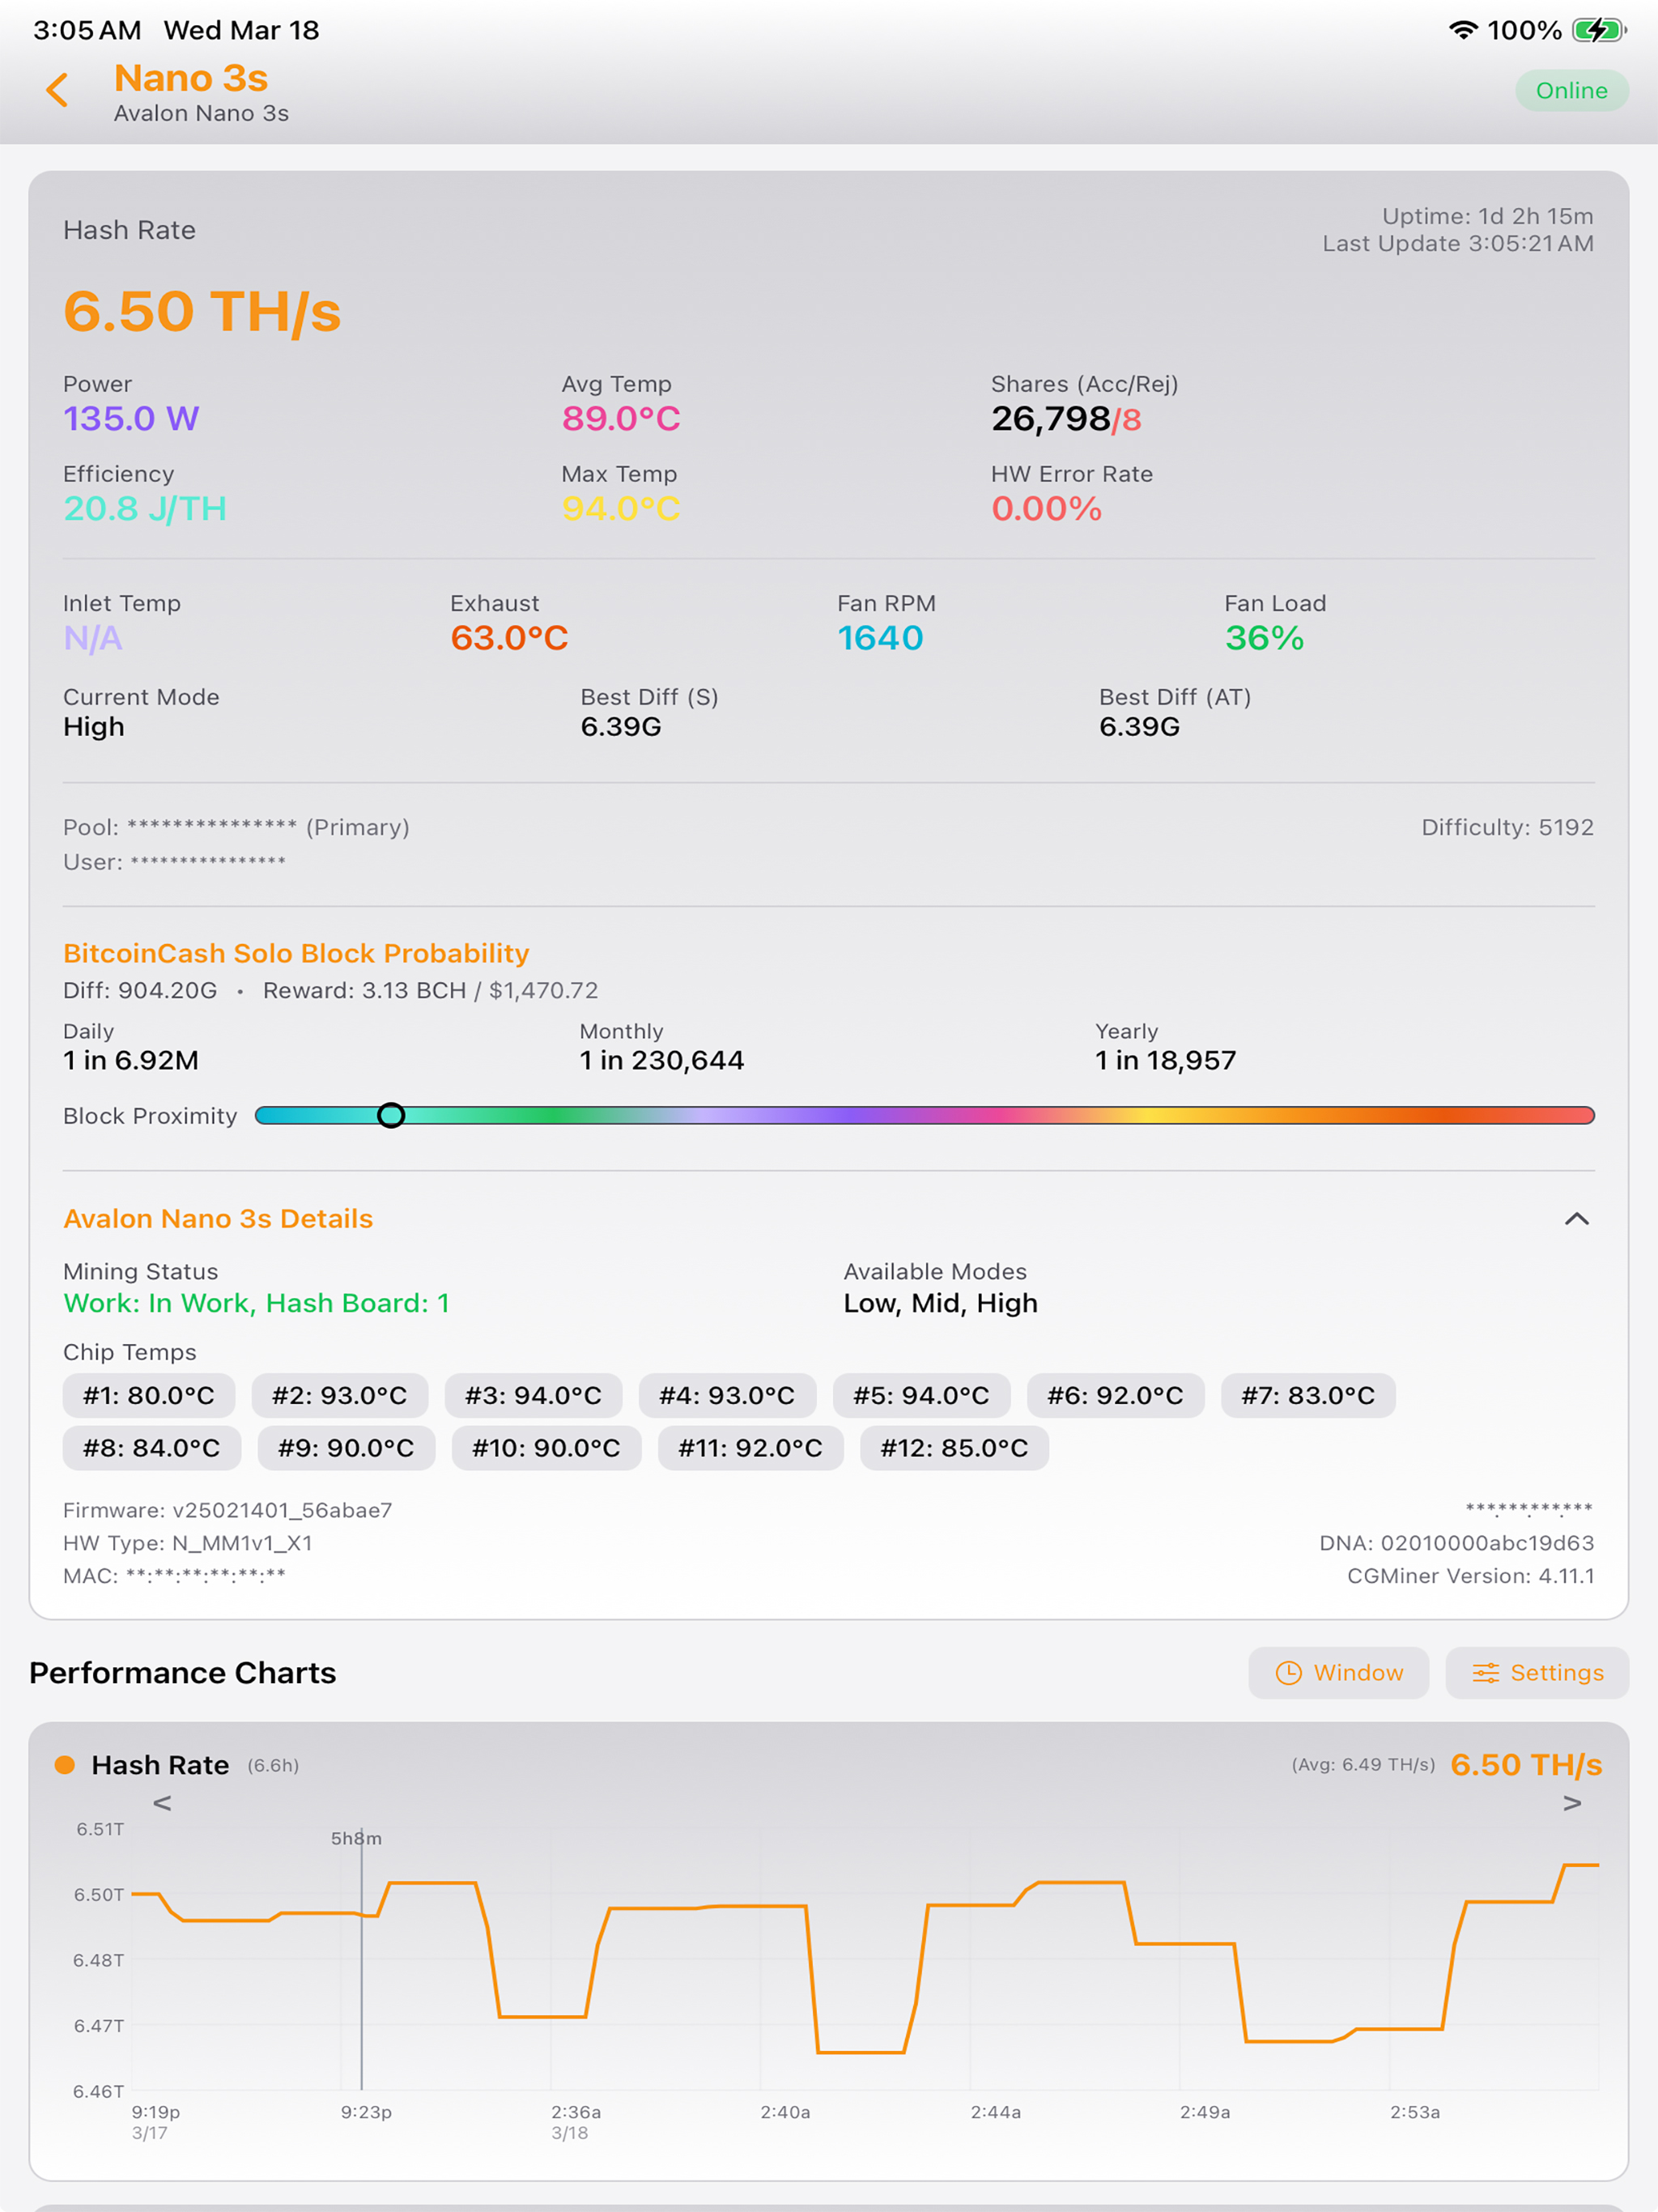The image size is (1658, 2212).
Task: Tap the Diff: 904.20G text
Action: click(140, 990)
